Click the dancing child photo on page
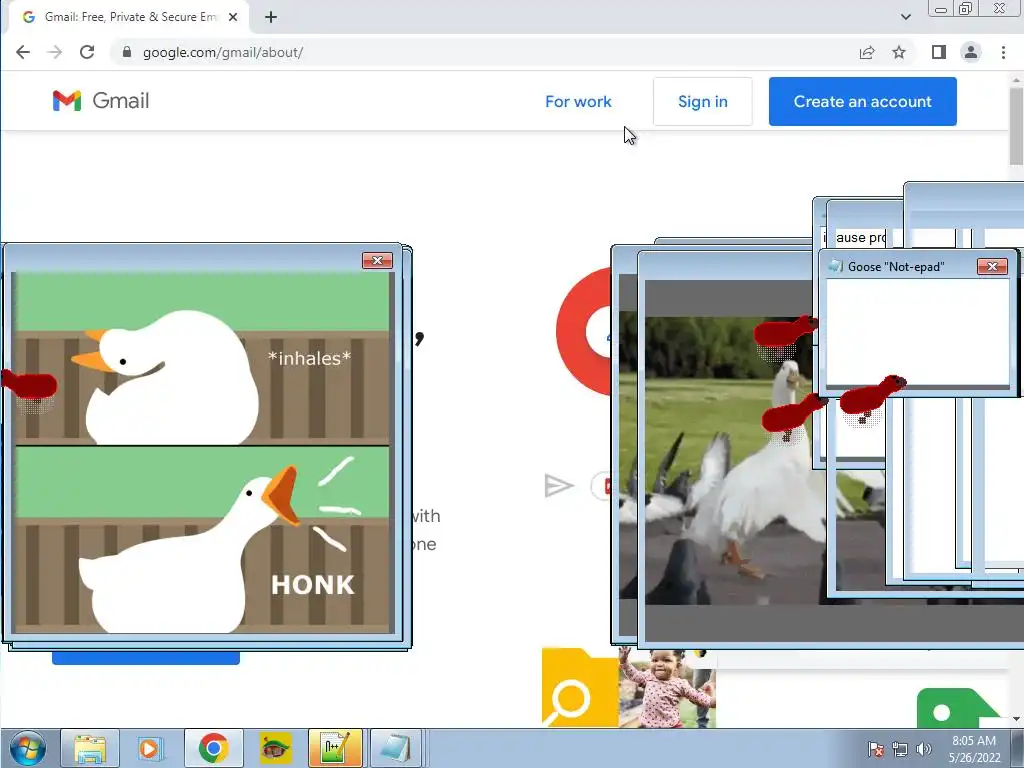The height and width of the screenshot is (768, 1024). click(667, 688)
